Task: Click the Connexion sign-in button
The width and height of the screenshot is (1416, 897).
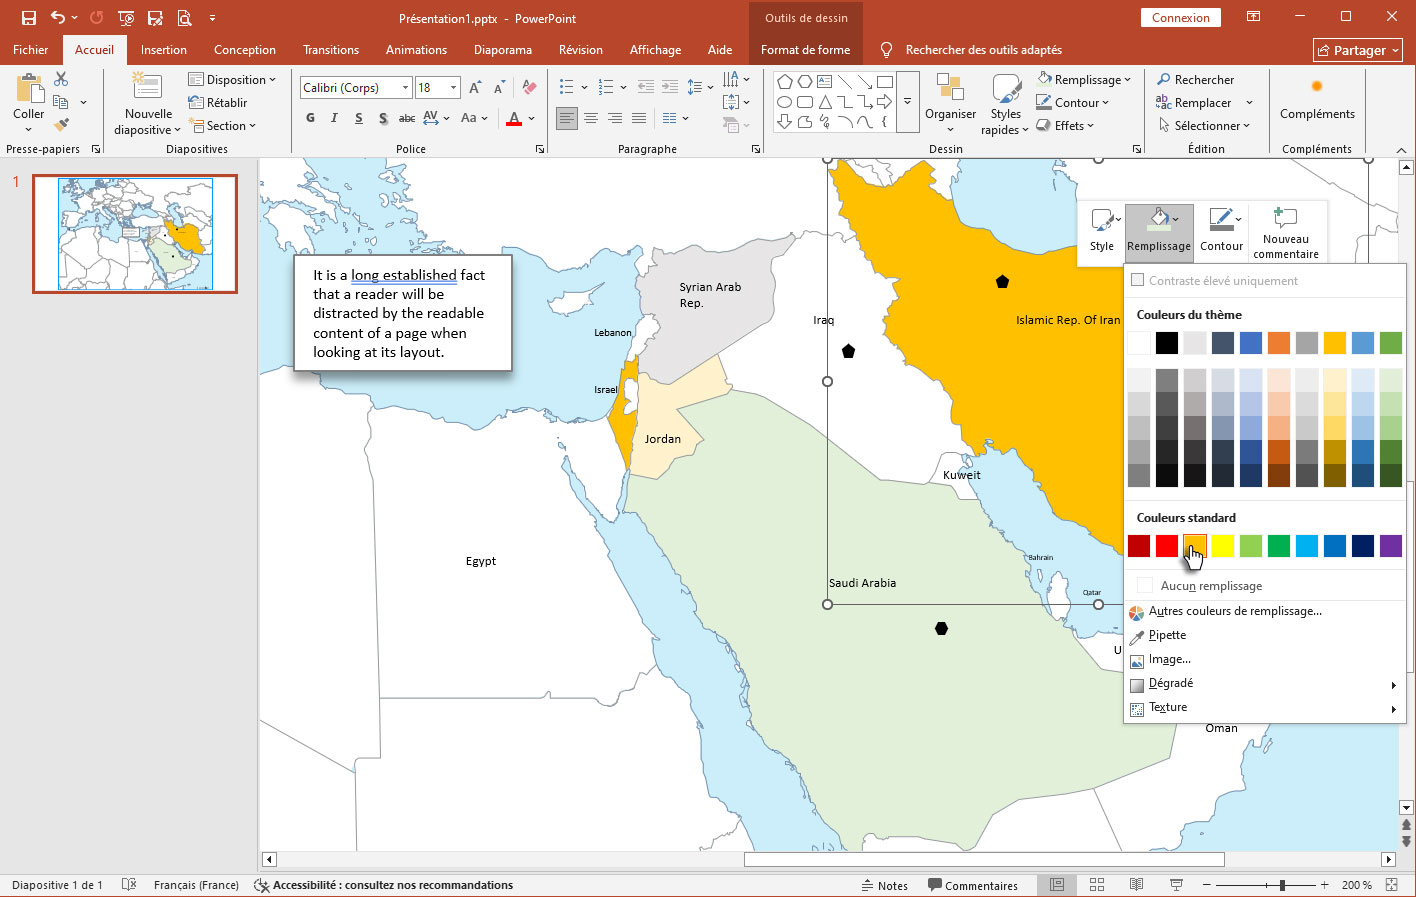Action: (1180, 18)
